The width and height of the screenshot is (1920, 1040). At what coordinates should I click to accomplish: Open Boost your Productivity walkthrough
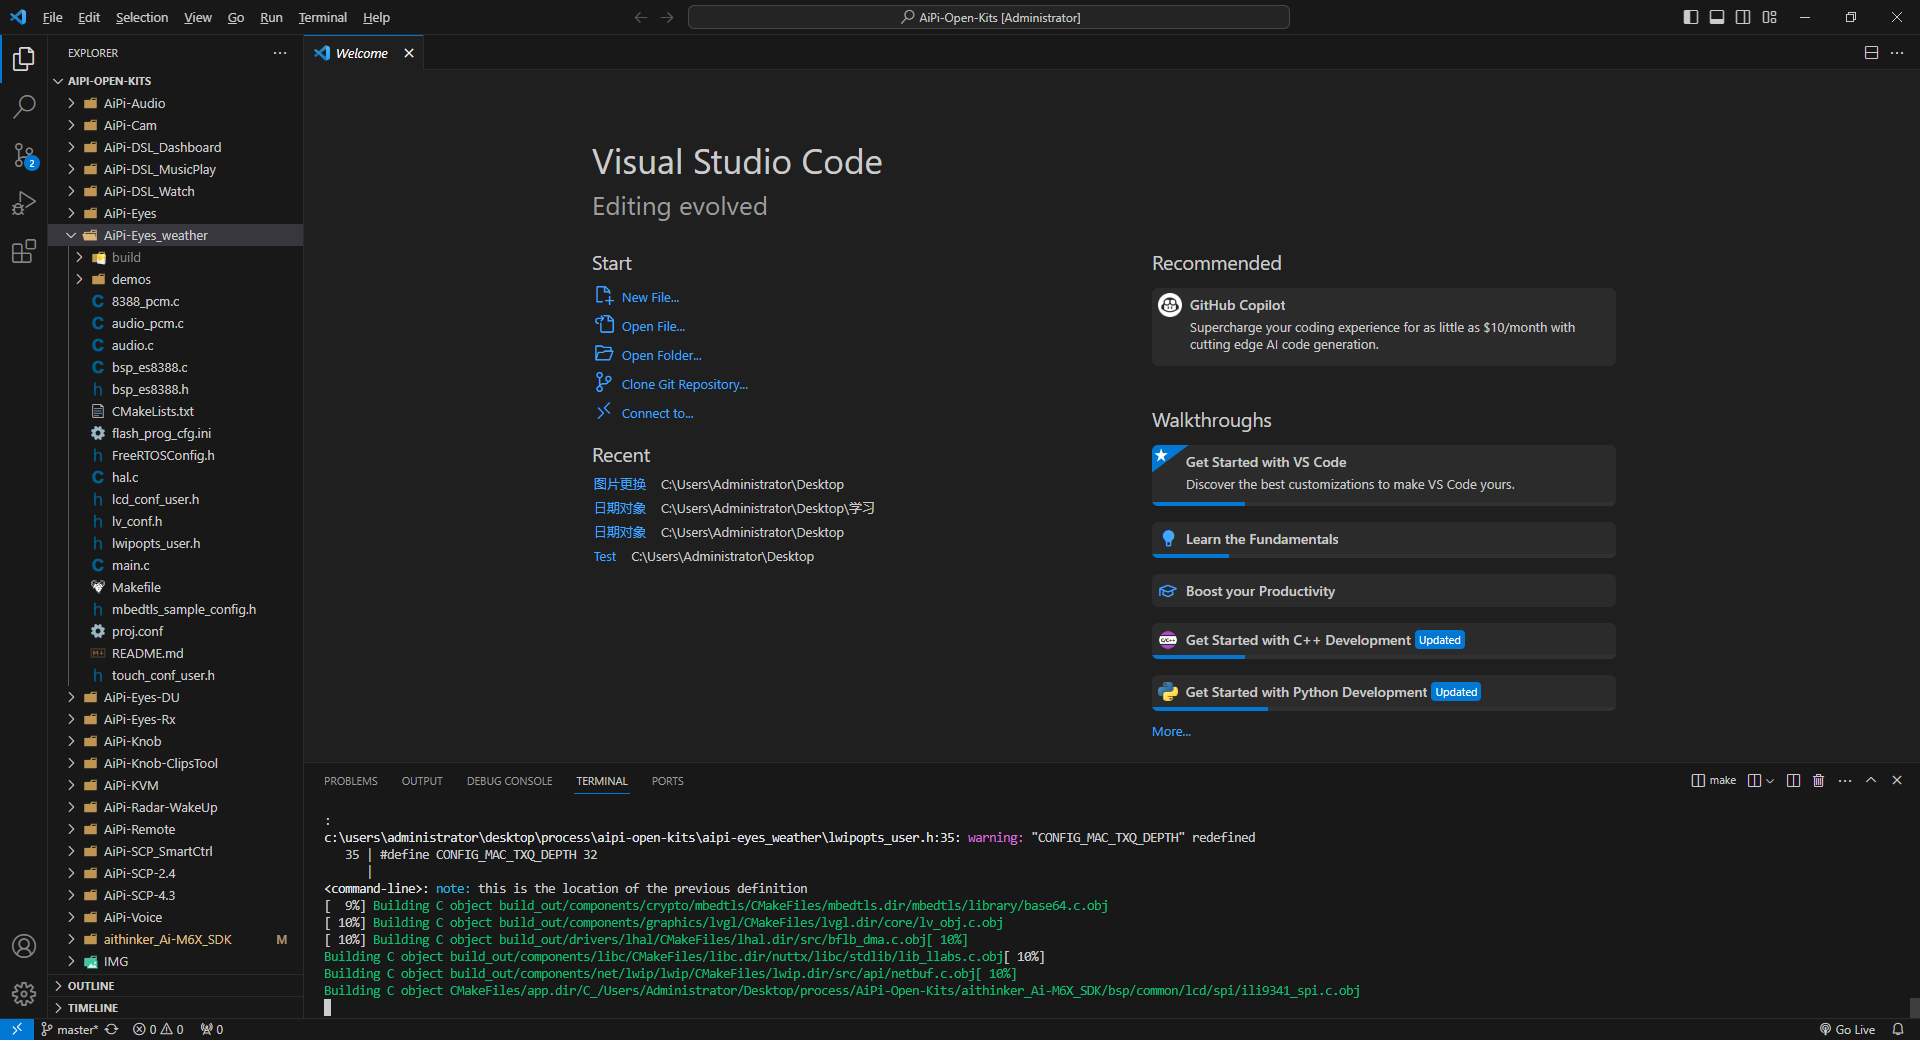[x=1383, y=591]
